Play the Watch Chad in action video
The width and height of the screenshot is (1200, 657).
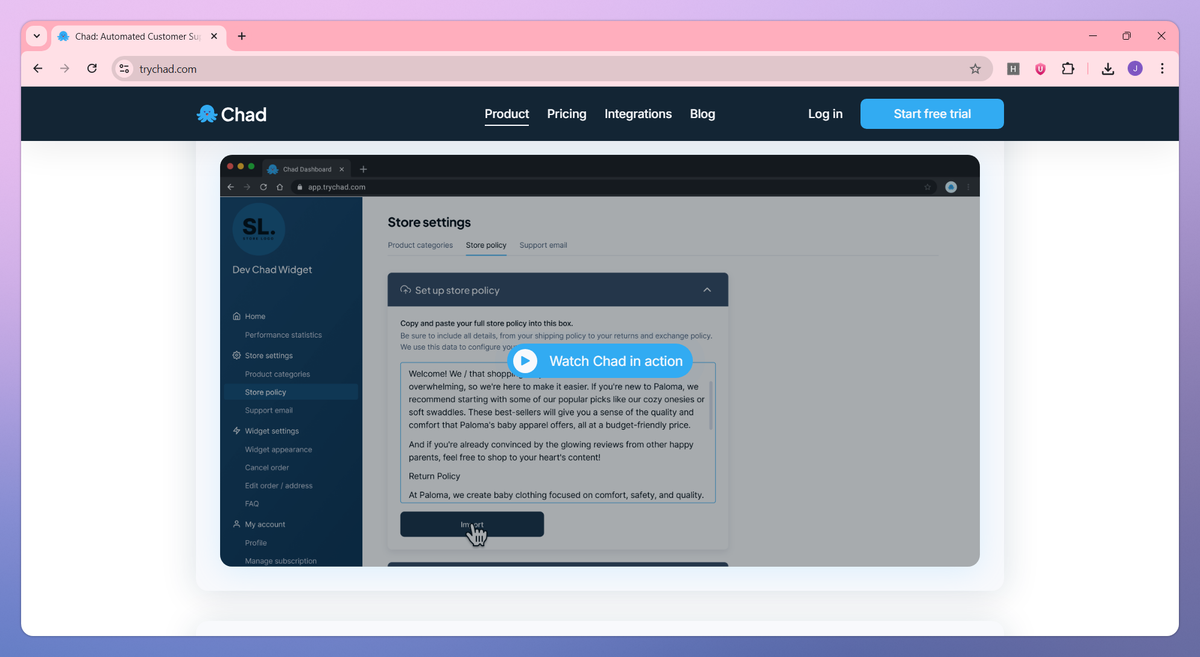(600, 361)
